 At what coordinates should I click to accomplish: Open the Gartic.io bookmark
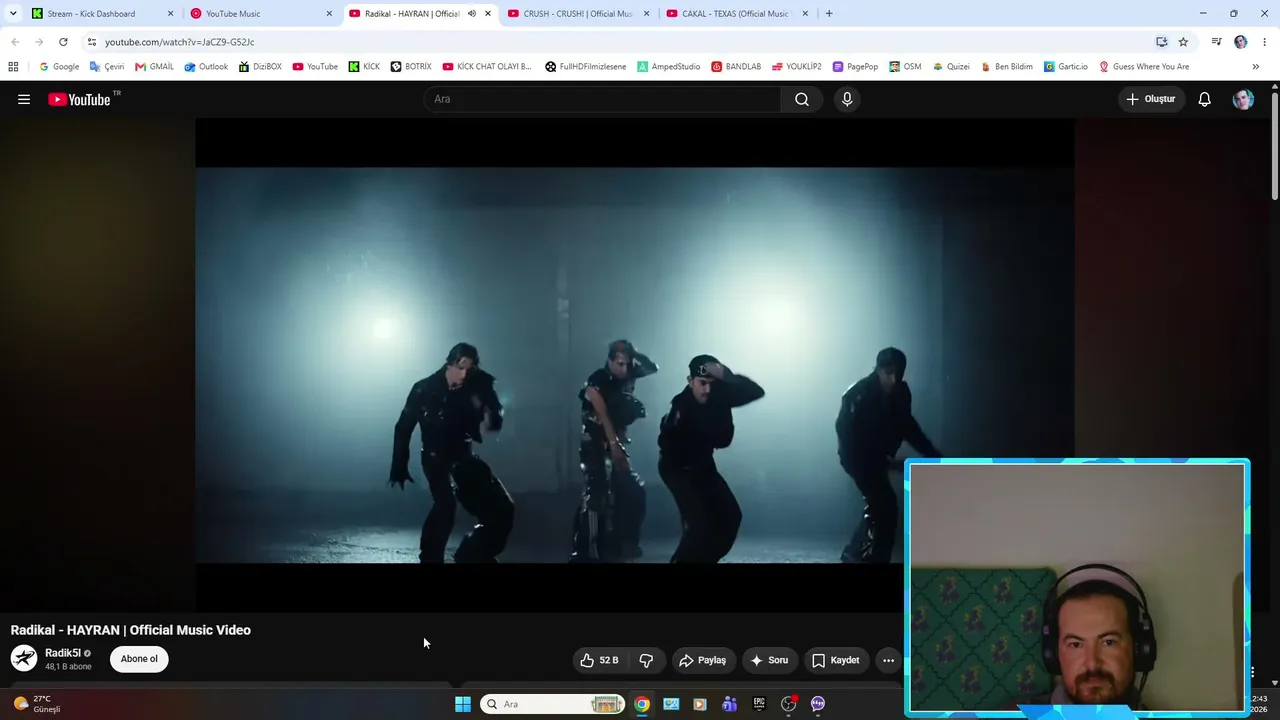1066,67
